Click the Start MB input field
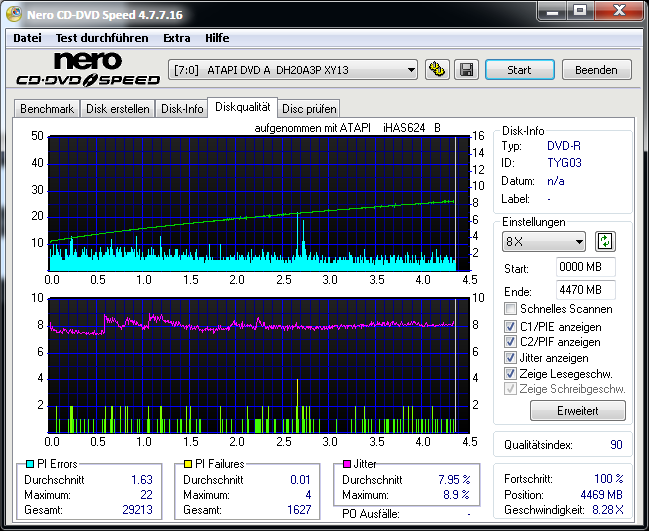This screenshot has height=531, width=649. pyautogui.click(x=586, y=267)
